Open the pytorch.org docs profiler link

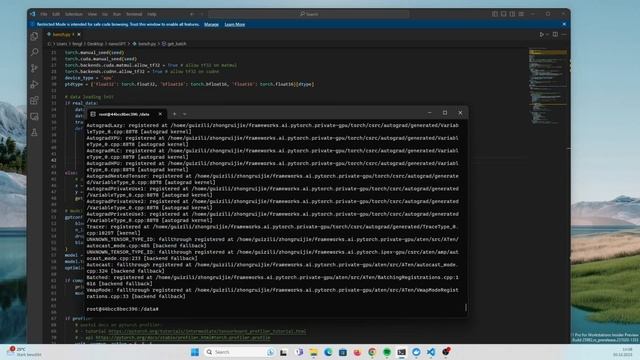coord(183,338)
